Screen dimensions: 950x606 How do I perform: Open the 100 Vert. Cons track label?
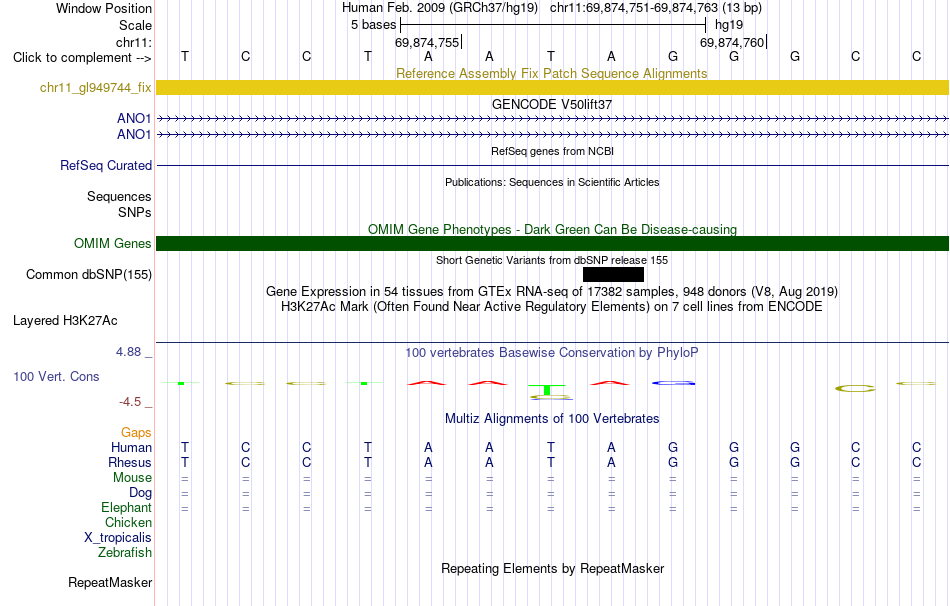(56, 376)
